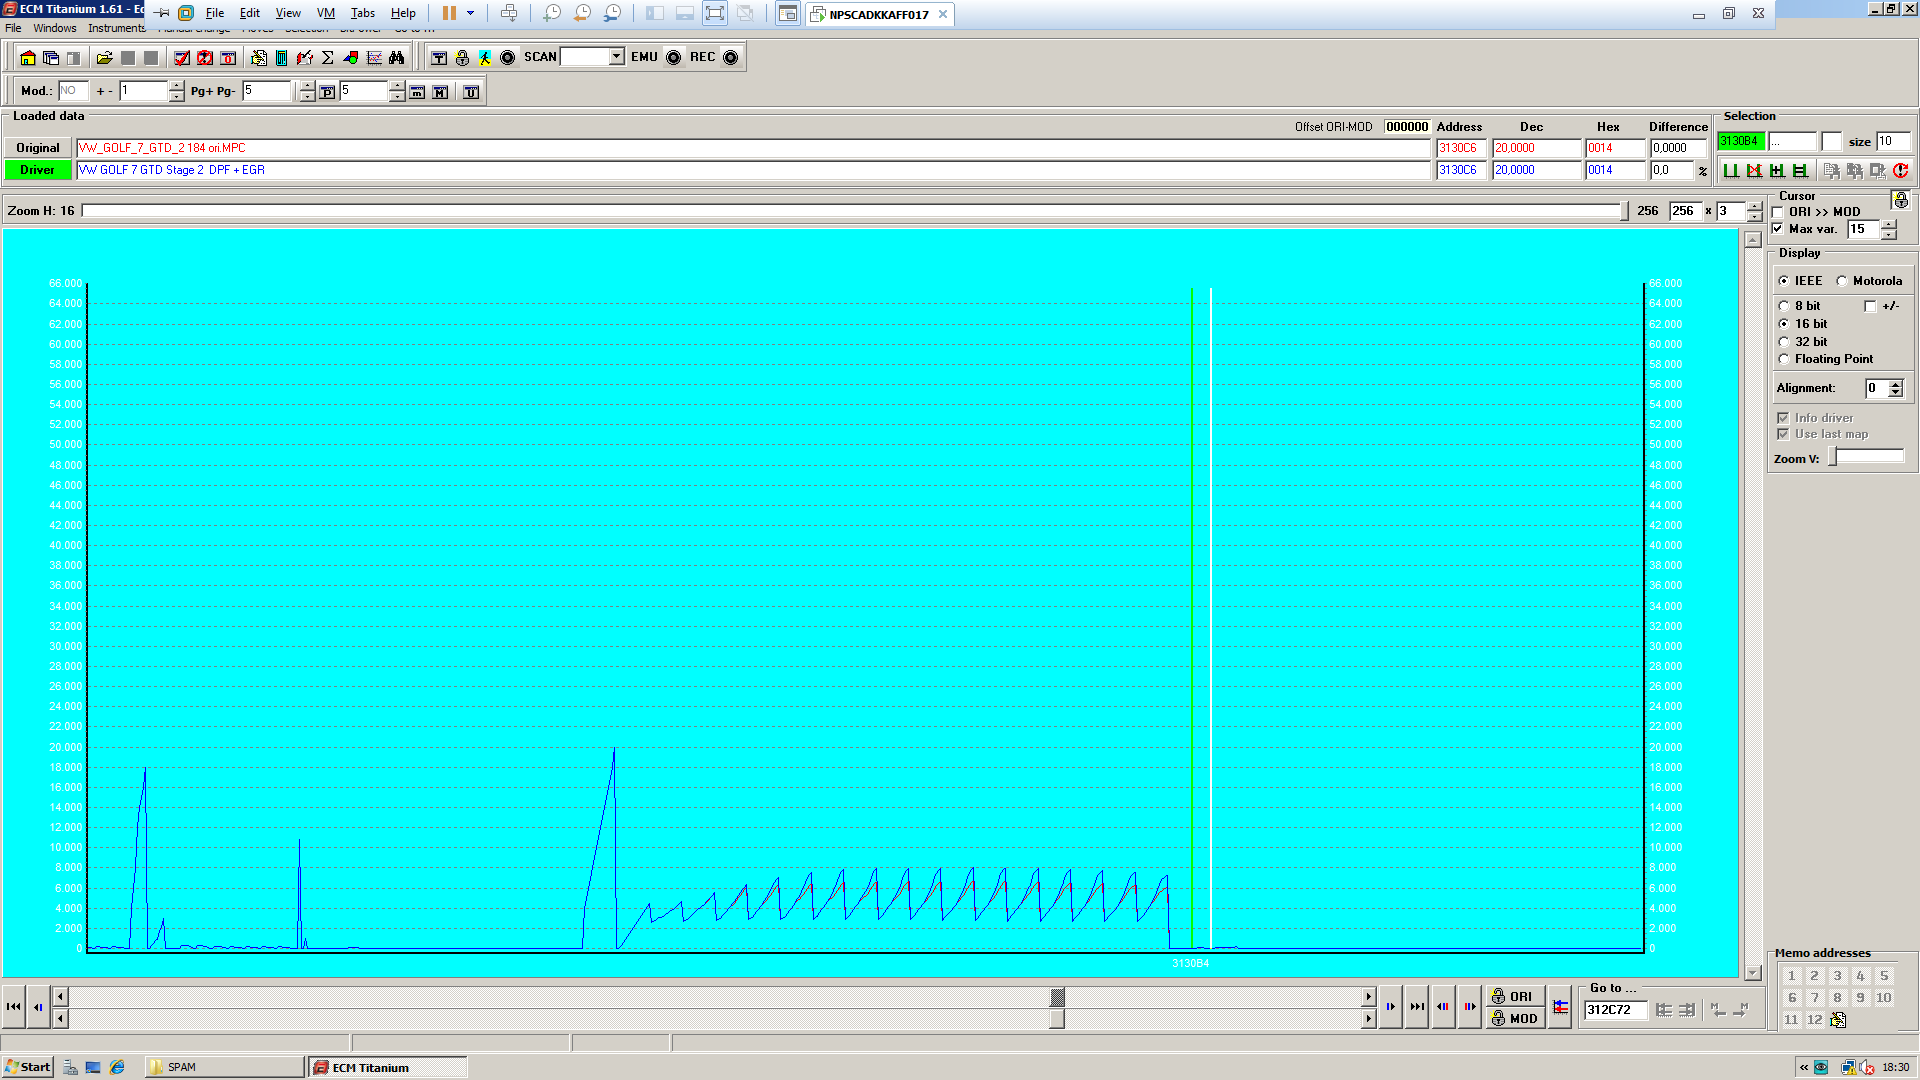
Task: Open the Help menu
Action: tap(403, 13)
